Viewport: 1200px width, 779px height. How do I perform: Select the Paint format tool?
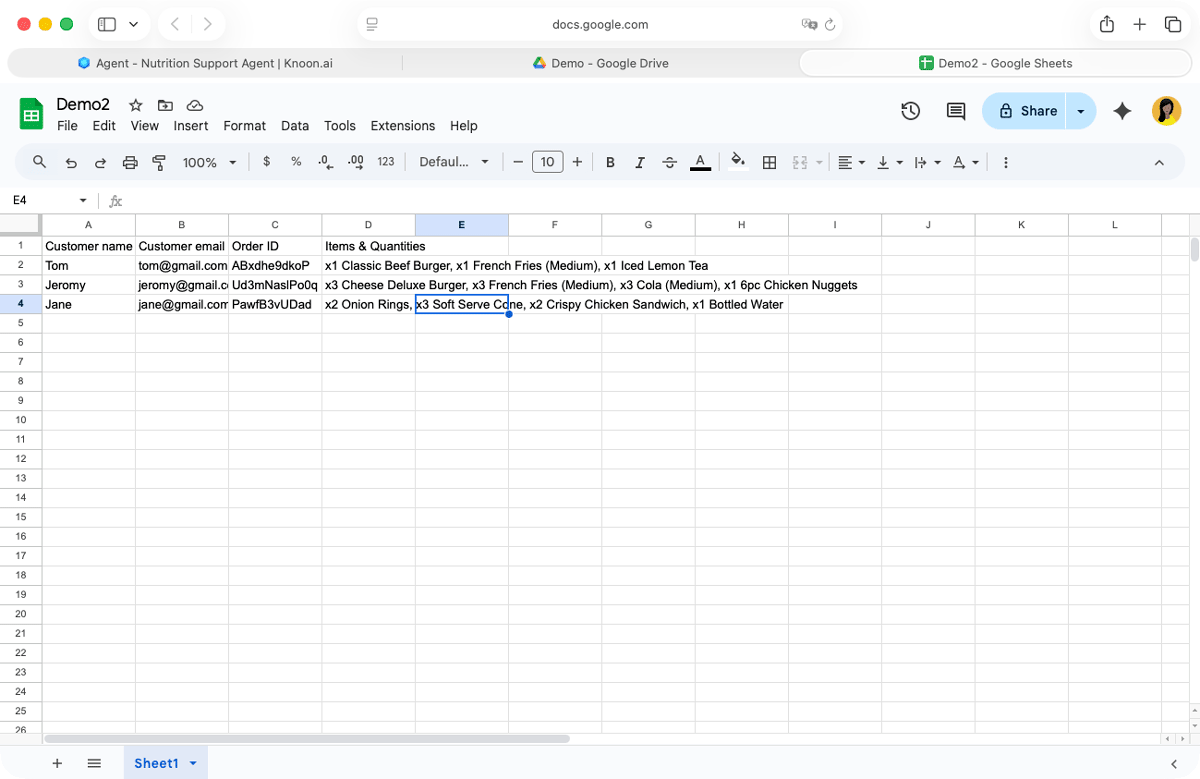point(158,161)
